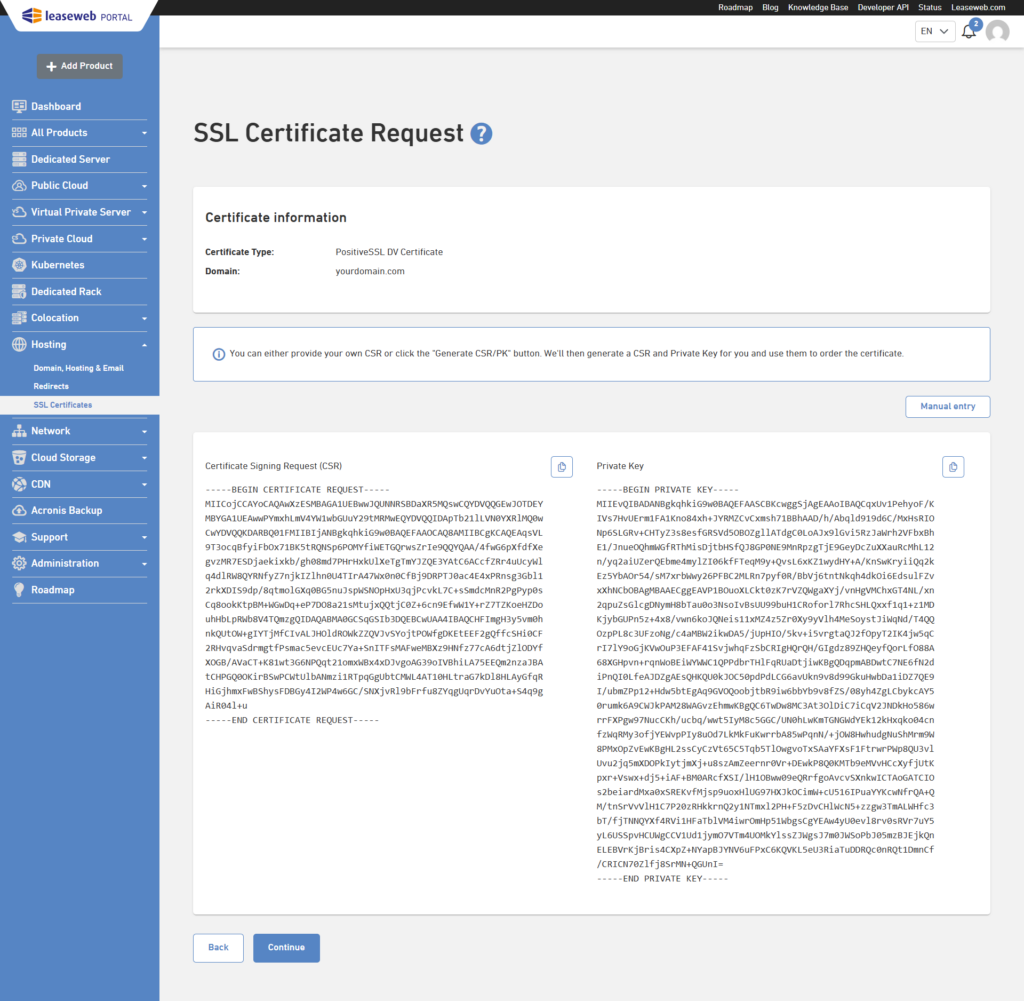Open the notifications bell
This screenshot has width=1024, height=1001.
click(x=968, y=31)
